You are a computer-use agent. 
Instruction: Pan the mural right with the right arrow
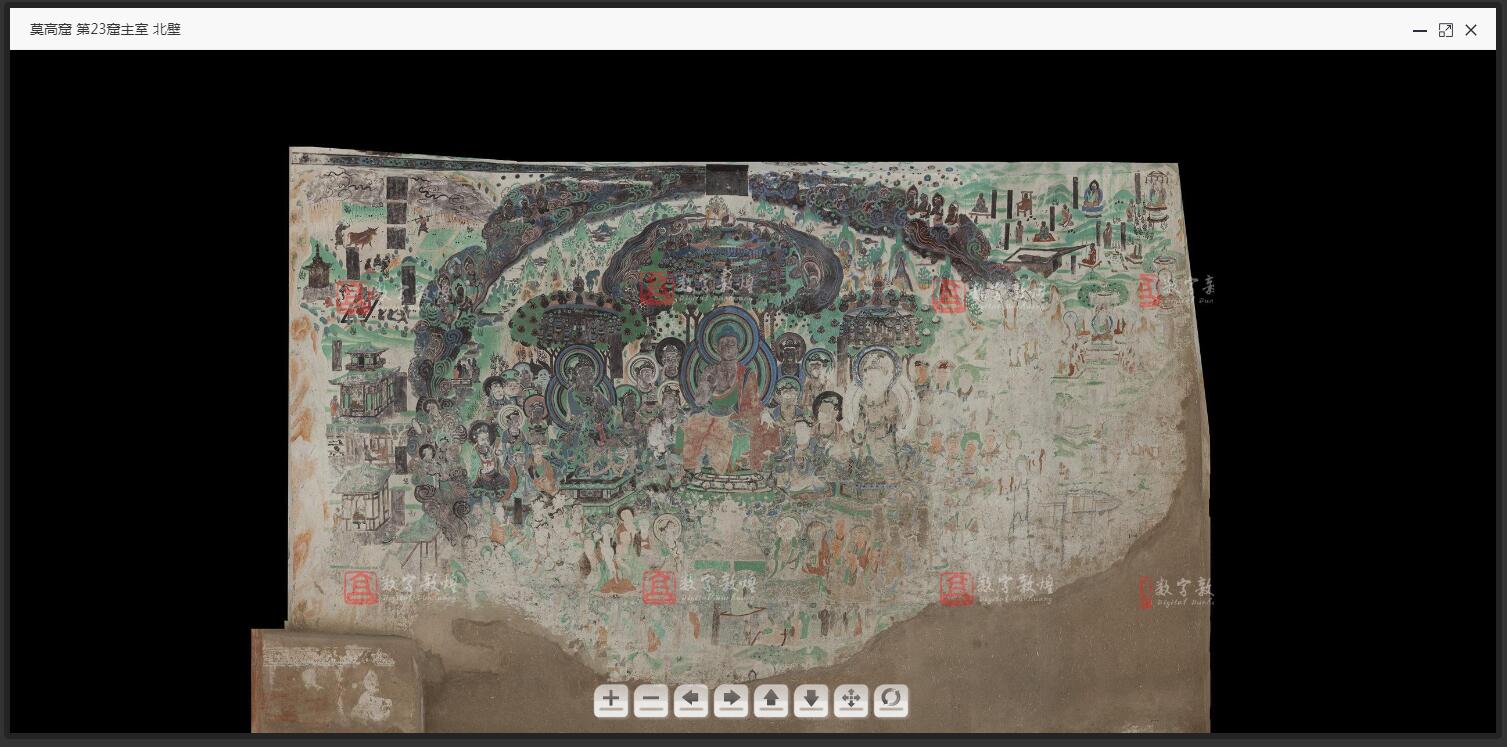731,700
